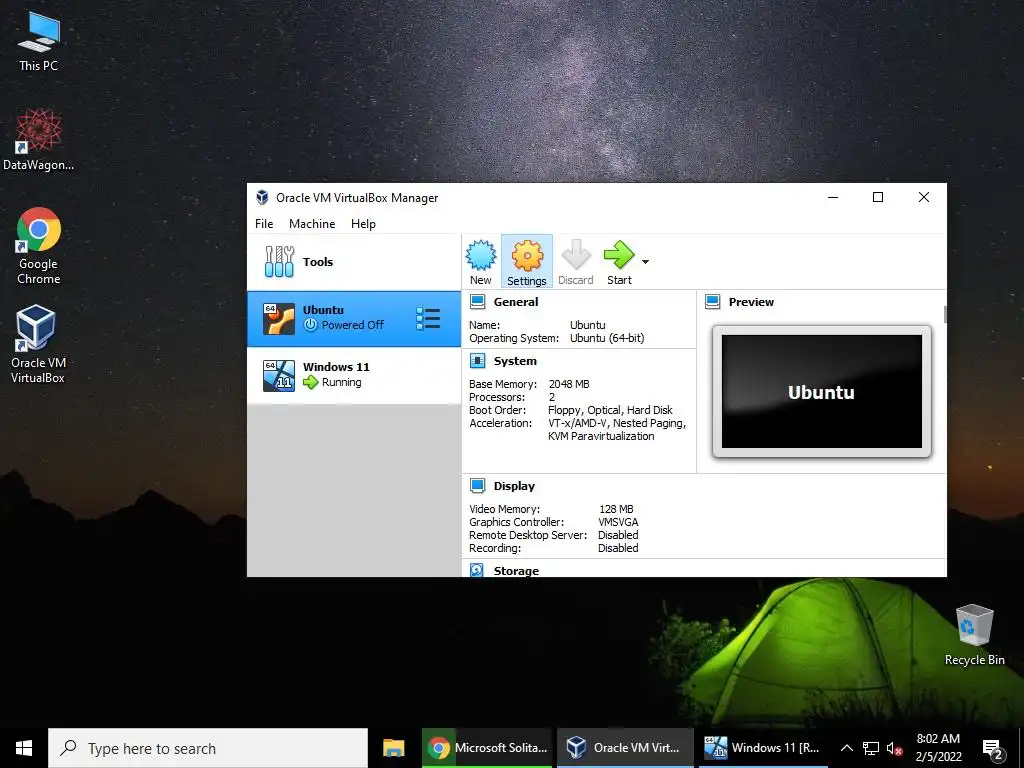Select the Windows 11 virtual machine

[354, 375]
